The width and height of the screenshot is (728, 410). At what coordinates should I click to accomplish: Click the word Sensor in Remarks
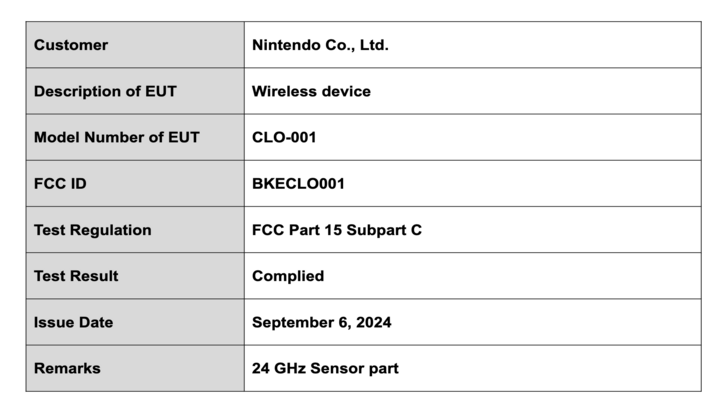click(338, 368)
